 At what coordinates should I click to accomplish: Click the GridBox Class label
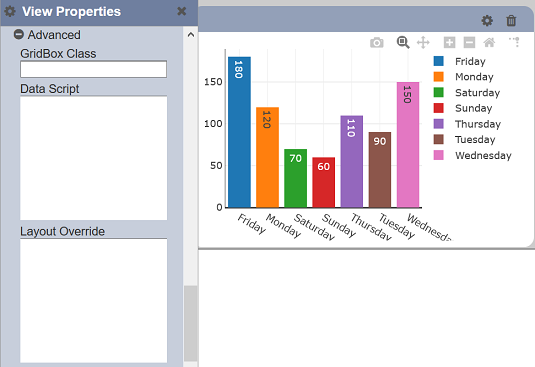click(x=58, y=54)
